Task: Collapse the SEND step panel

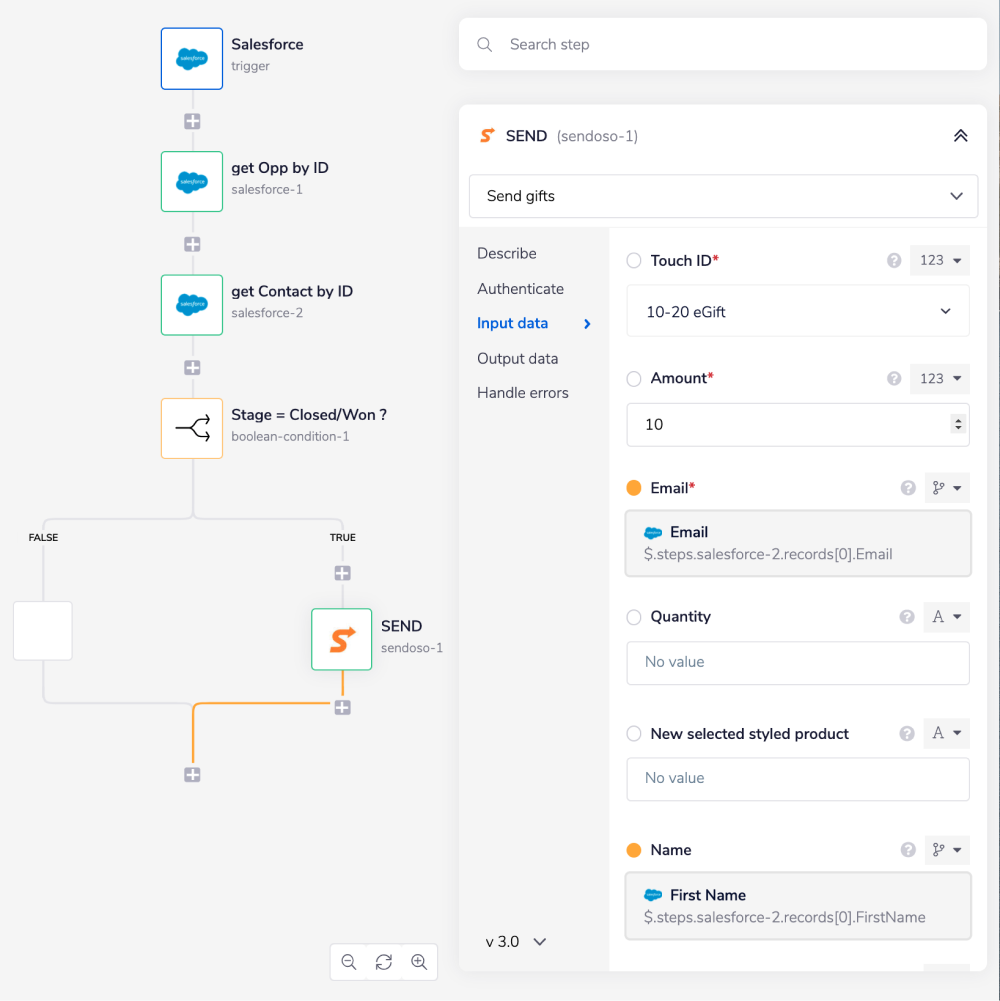Action: point(960,136)
